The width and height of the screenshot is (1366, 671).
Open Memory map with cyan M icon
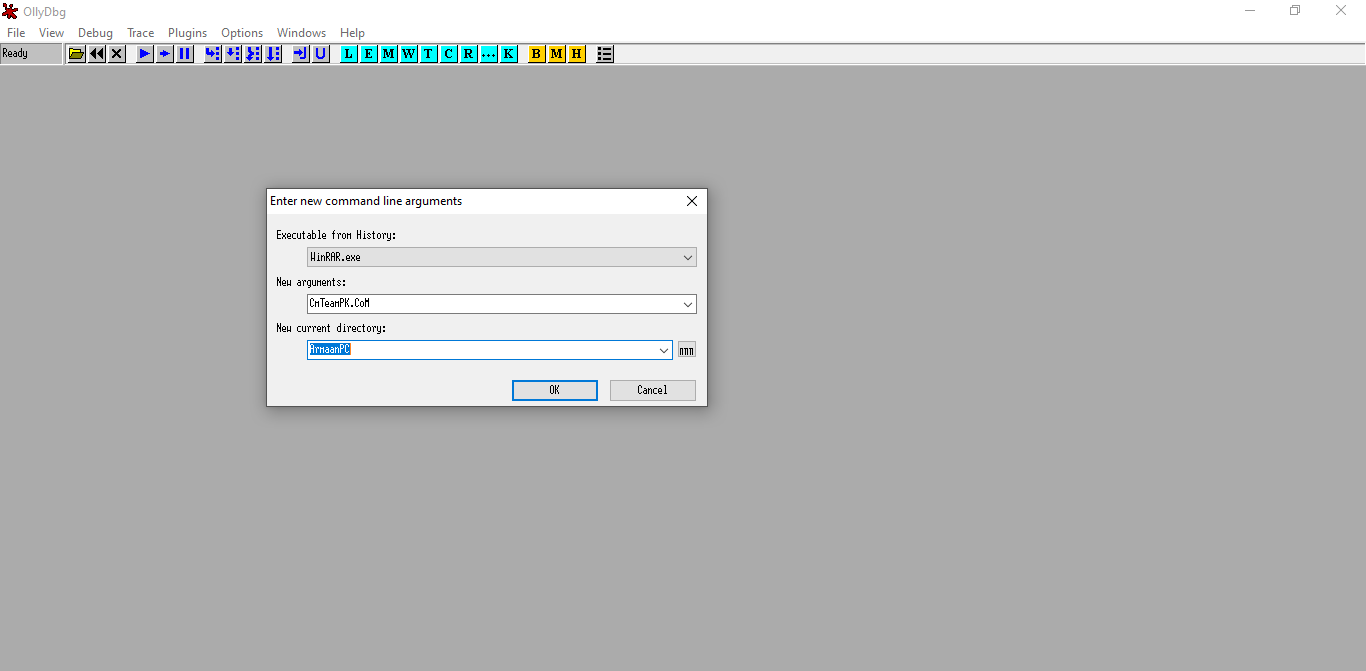point(389,54)
